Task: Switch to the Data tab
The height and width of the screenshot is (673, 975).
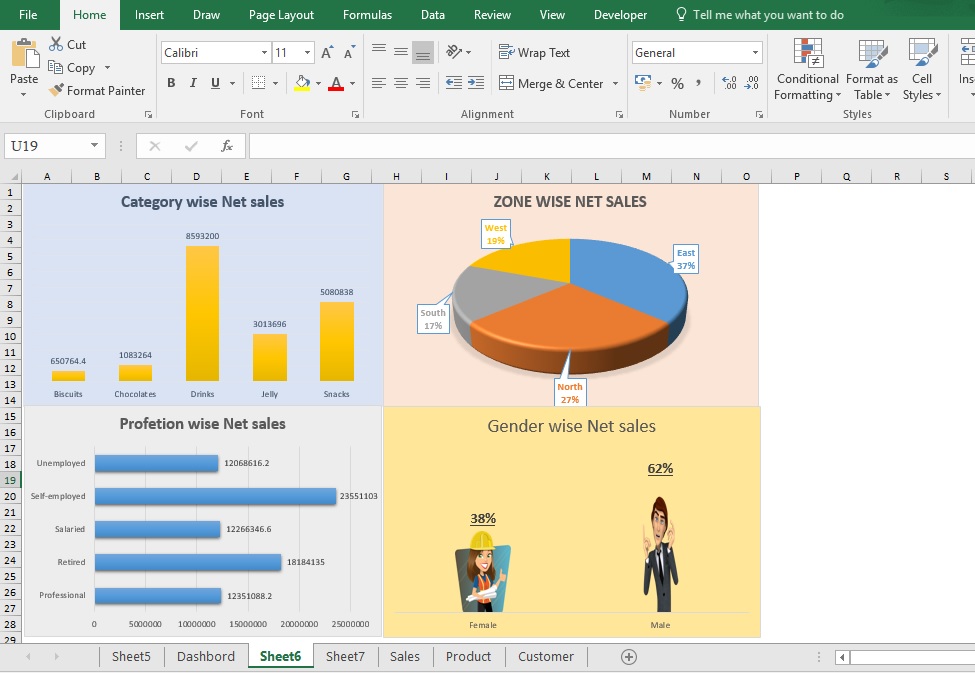Action: tap(433, 15)
